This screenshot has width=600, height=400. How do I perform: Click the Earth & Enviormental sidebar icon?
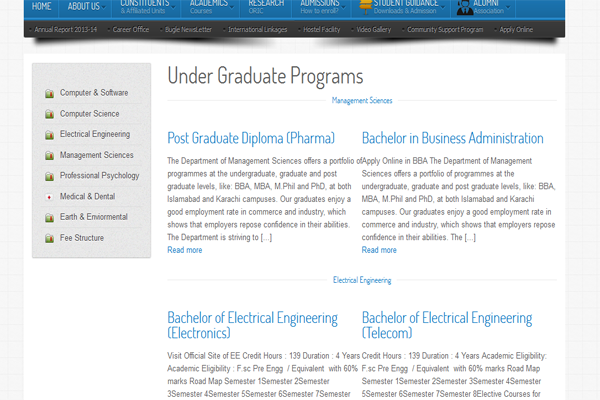pos(49,217)
